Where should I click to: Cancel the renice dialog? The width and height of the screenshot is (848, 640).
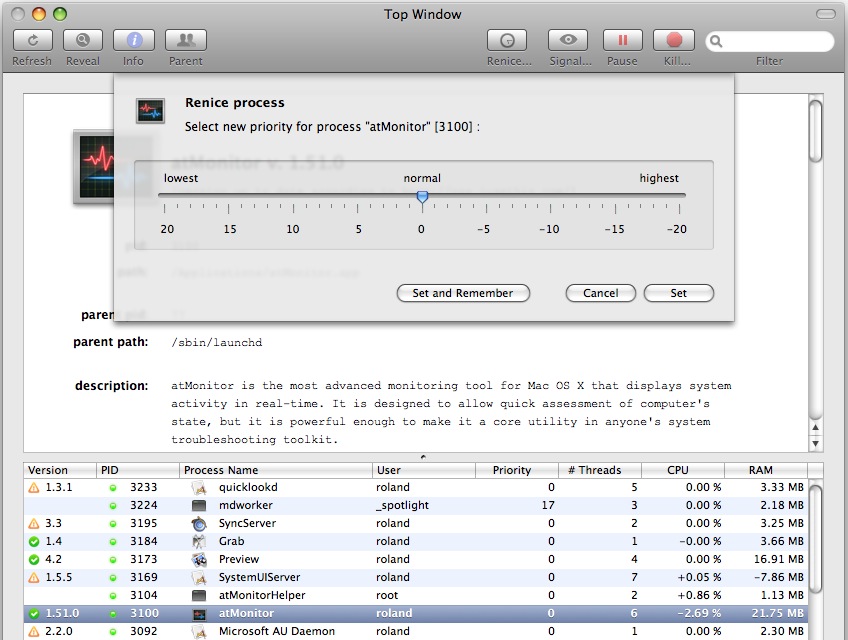600,293
